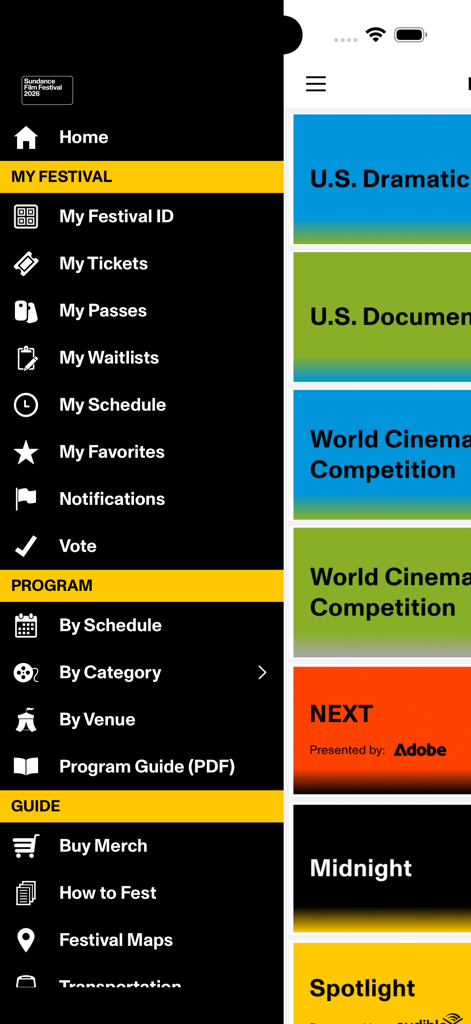
Task: Open How to Fest guide
Action: pyautogui.click(x=108, y=892)
